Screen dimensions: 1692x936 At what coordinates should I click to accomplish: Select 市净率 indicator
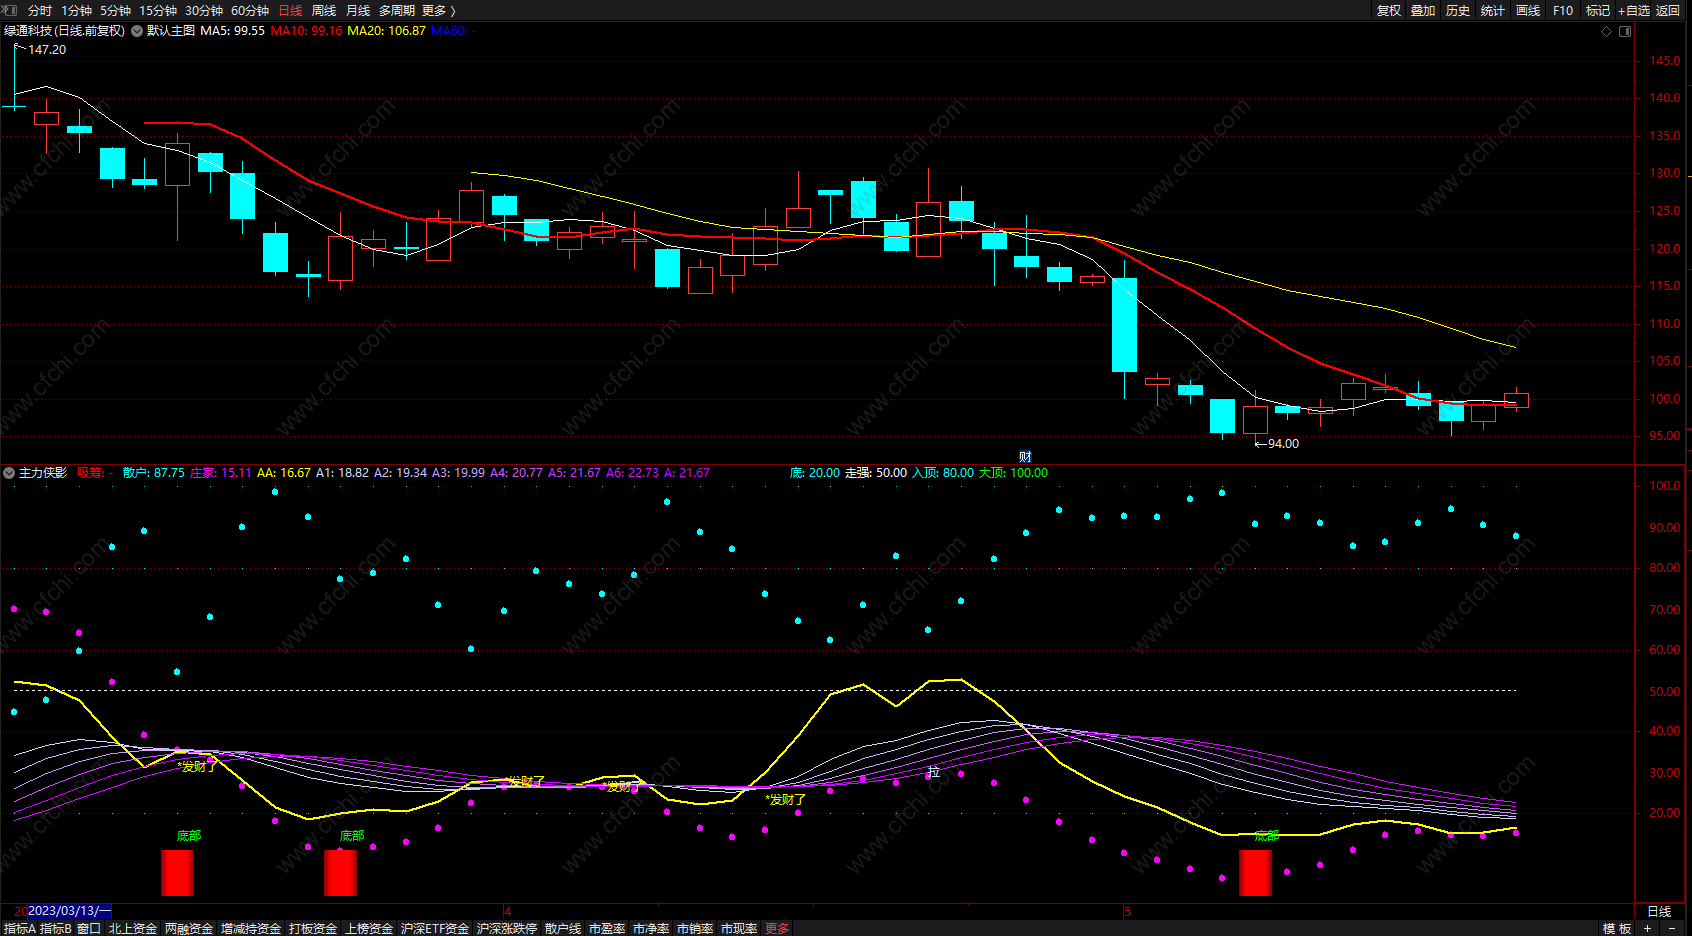651,929
